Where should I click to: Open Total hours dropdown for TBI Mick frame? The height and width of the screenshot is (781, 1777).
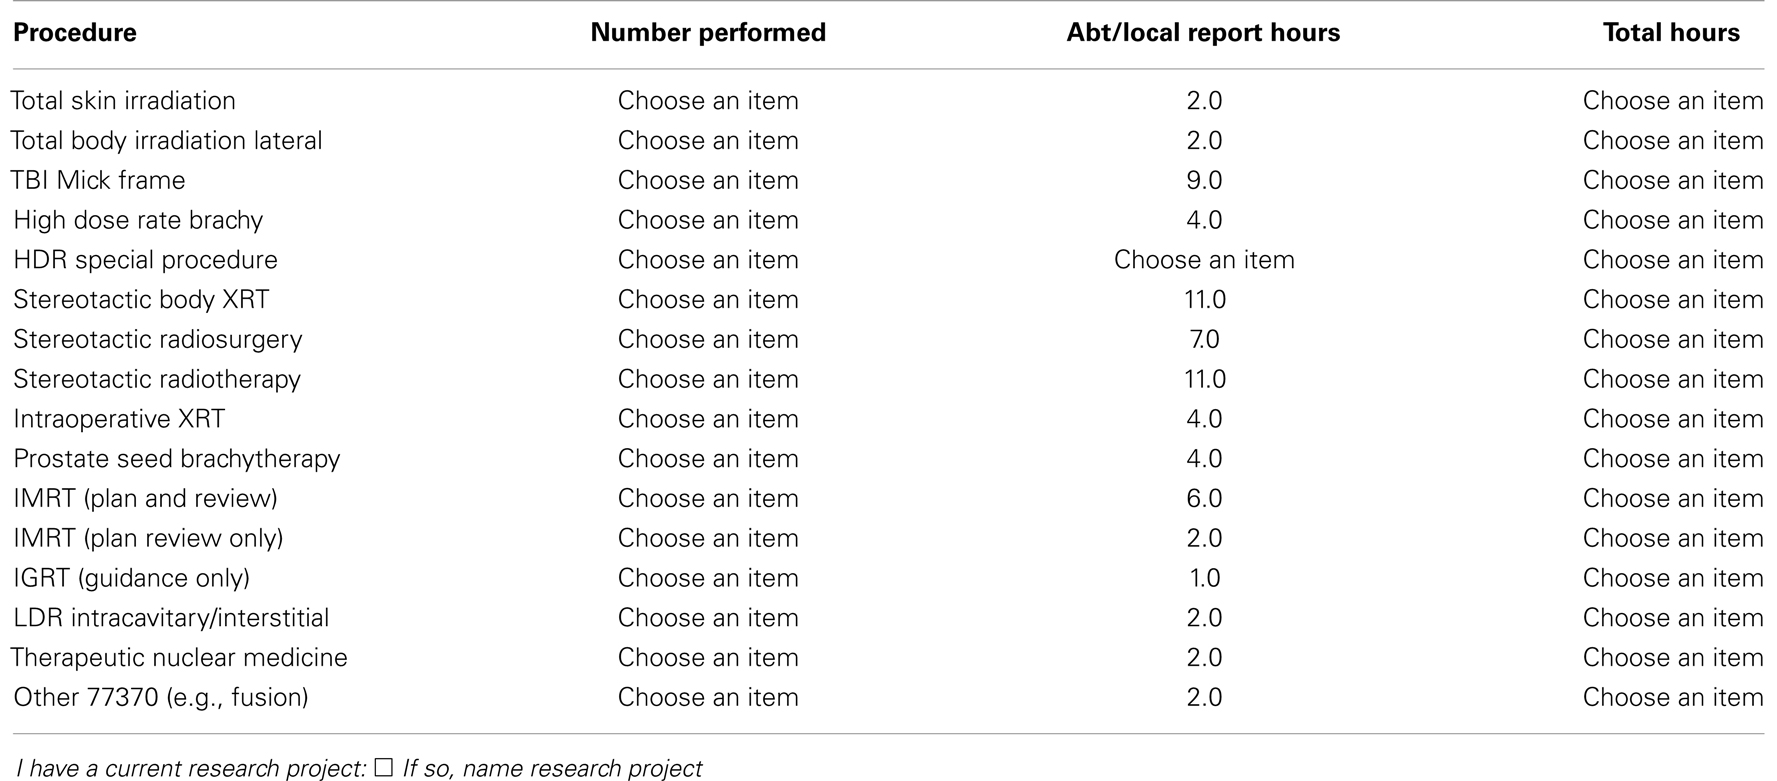coord(1673,181)
